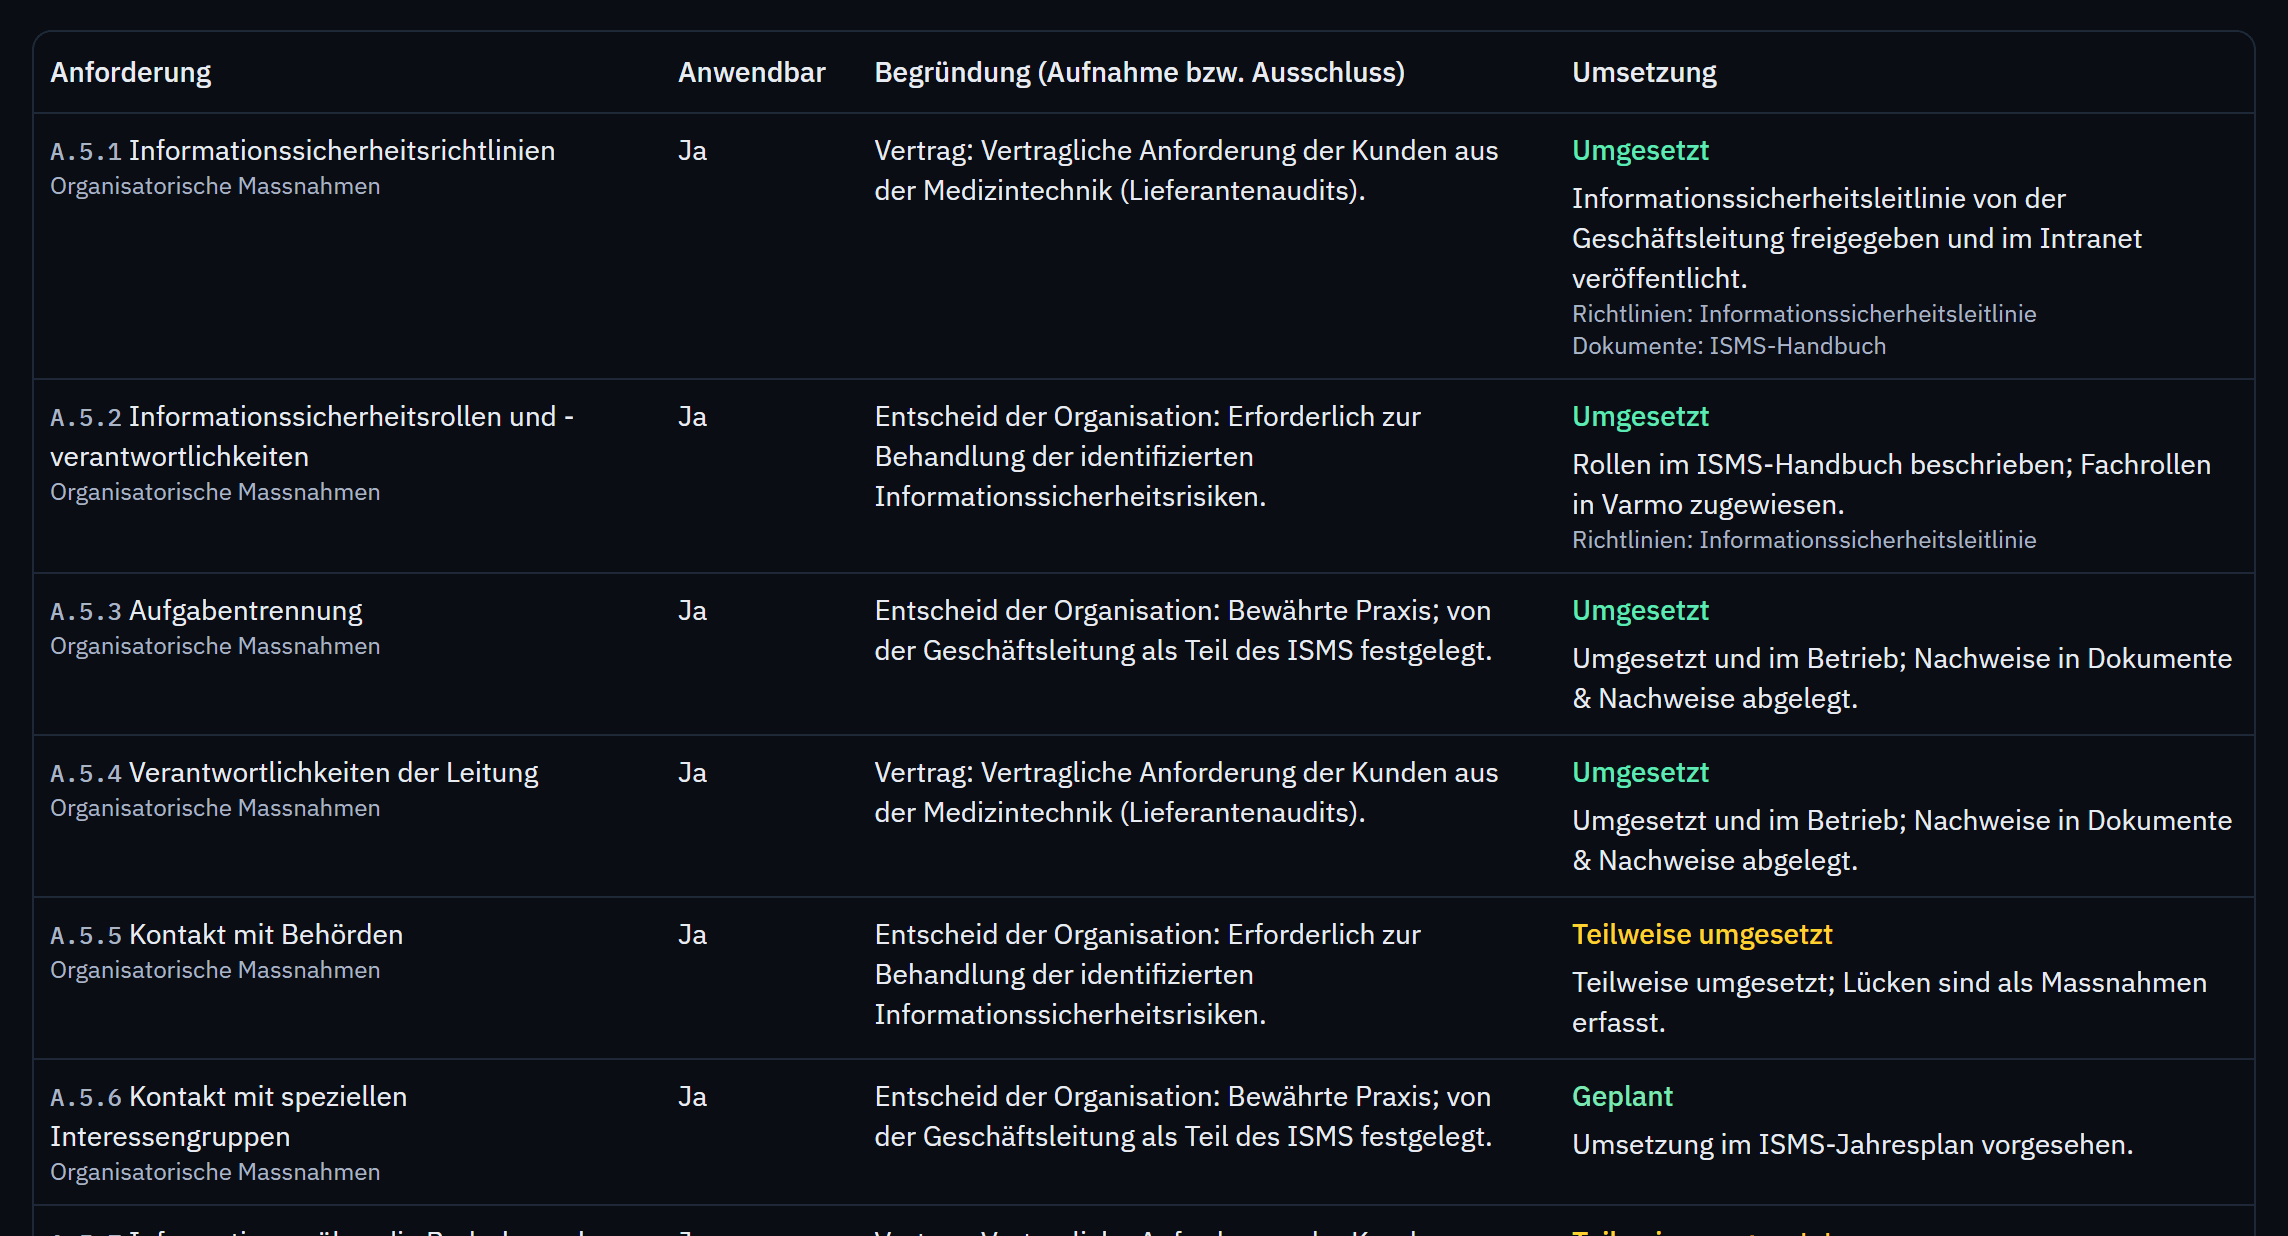Click the 'Ja' cell in row A.5.1

coord(692,151)
